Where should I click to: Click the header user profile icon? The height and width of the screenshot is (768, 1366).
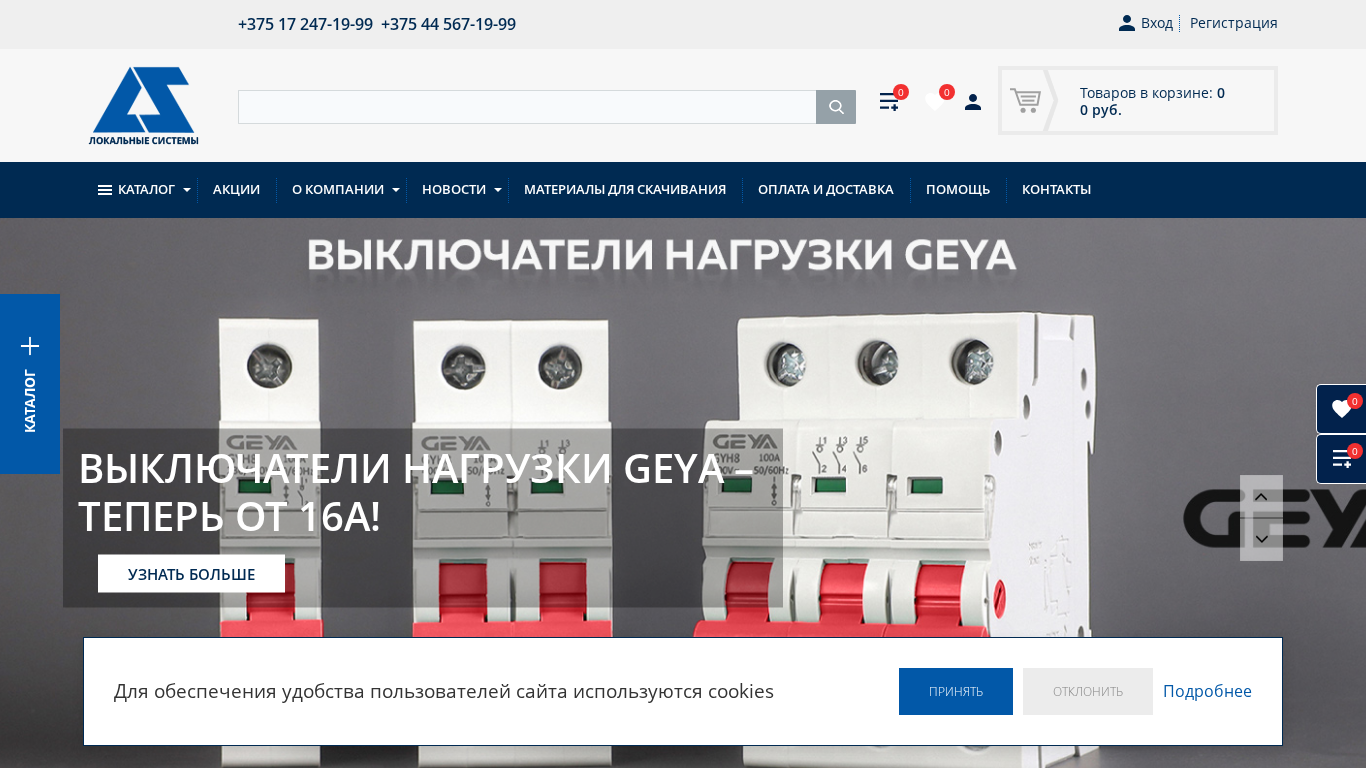(x=973, y=102)
